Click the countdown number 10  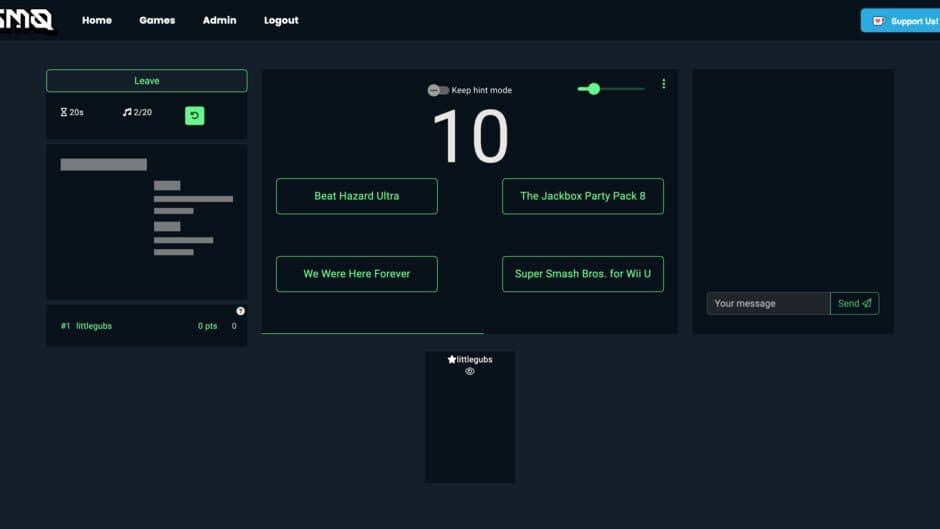(471, 136)
